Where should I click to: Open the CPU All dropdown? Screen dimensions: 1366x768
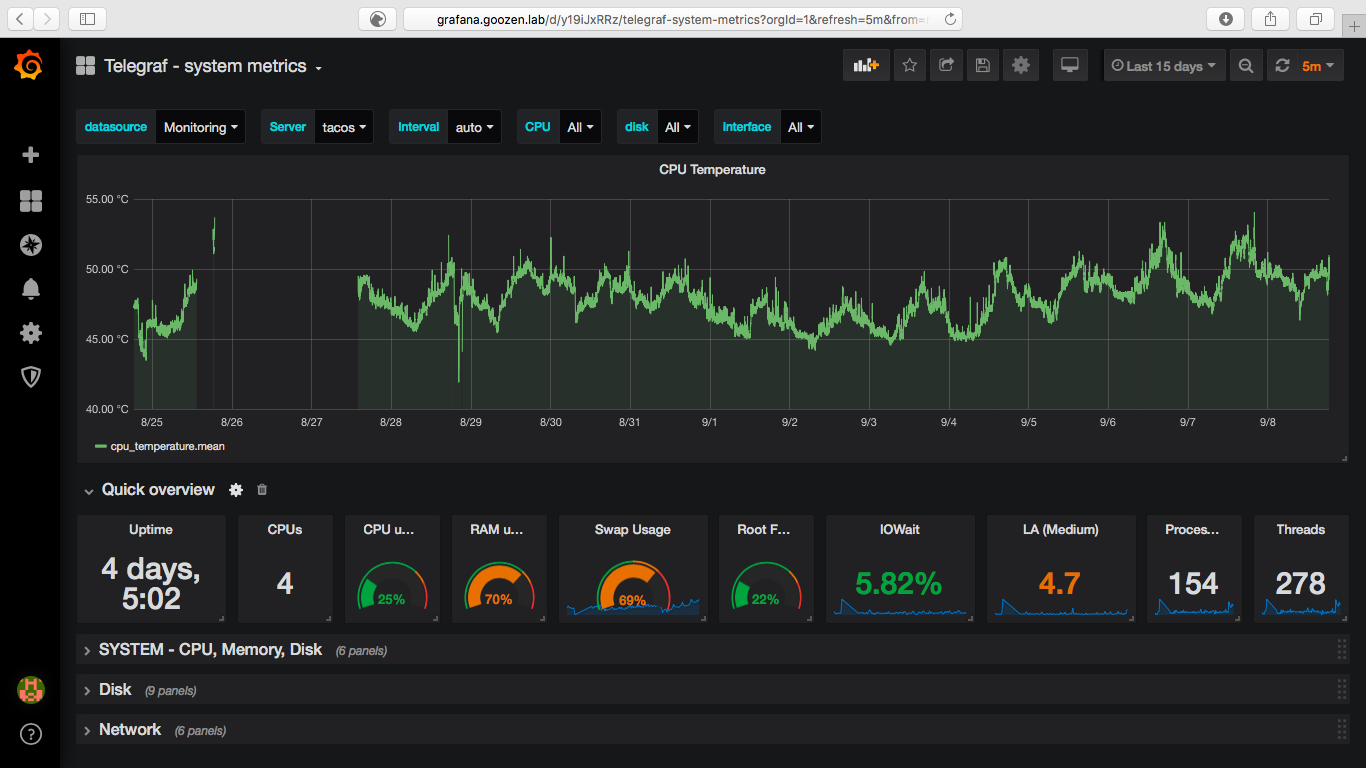point(580,127)
